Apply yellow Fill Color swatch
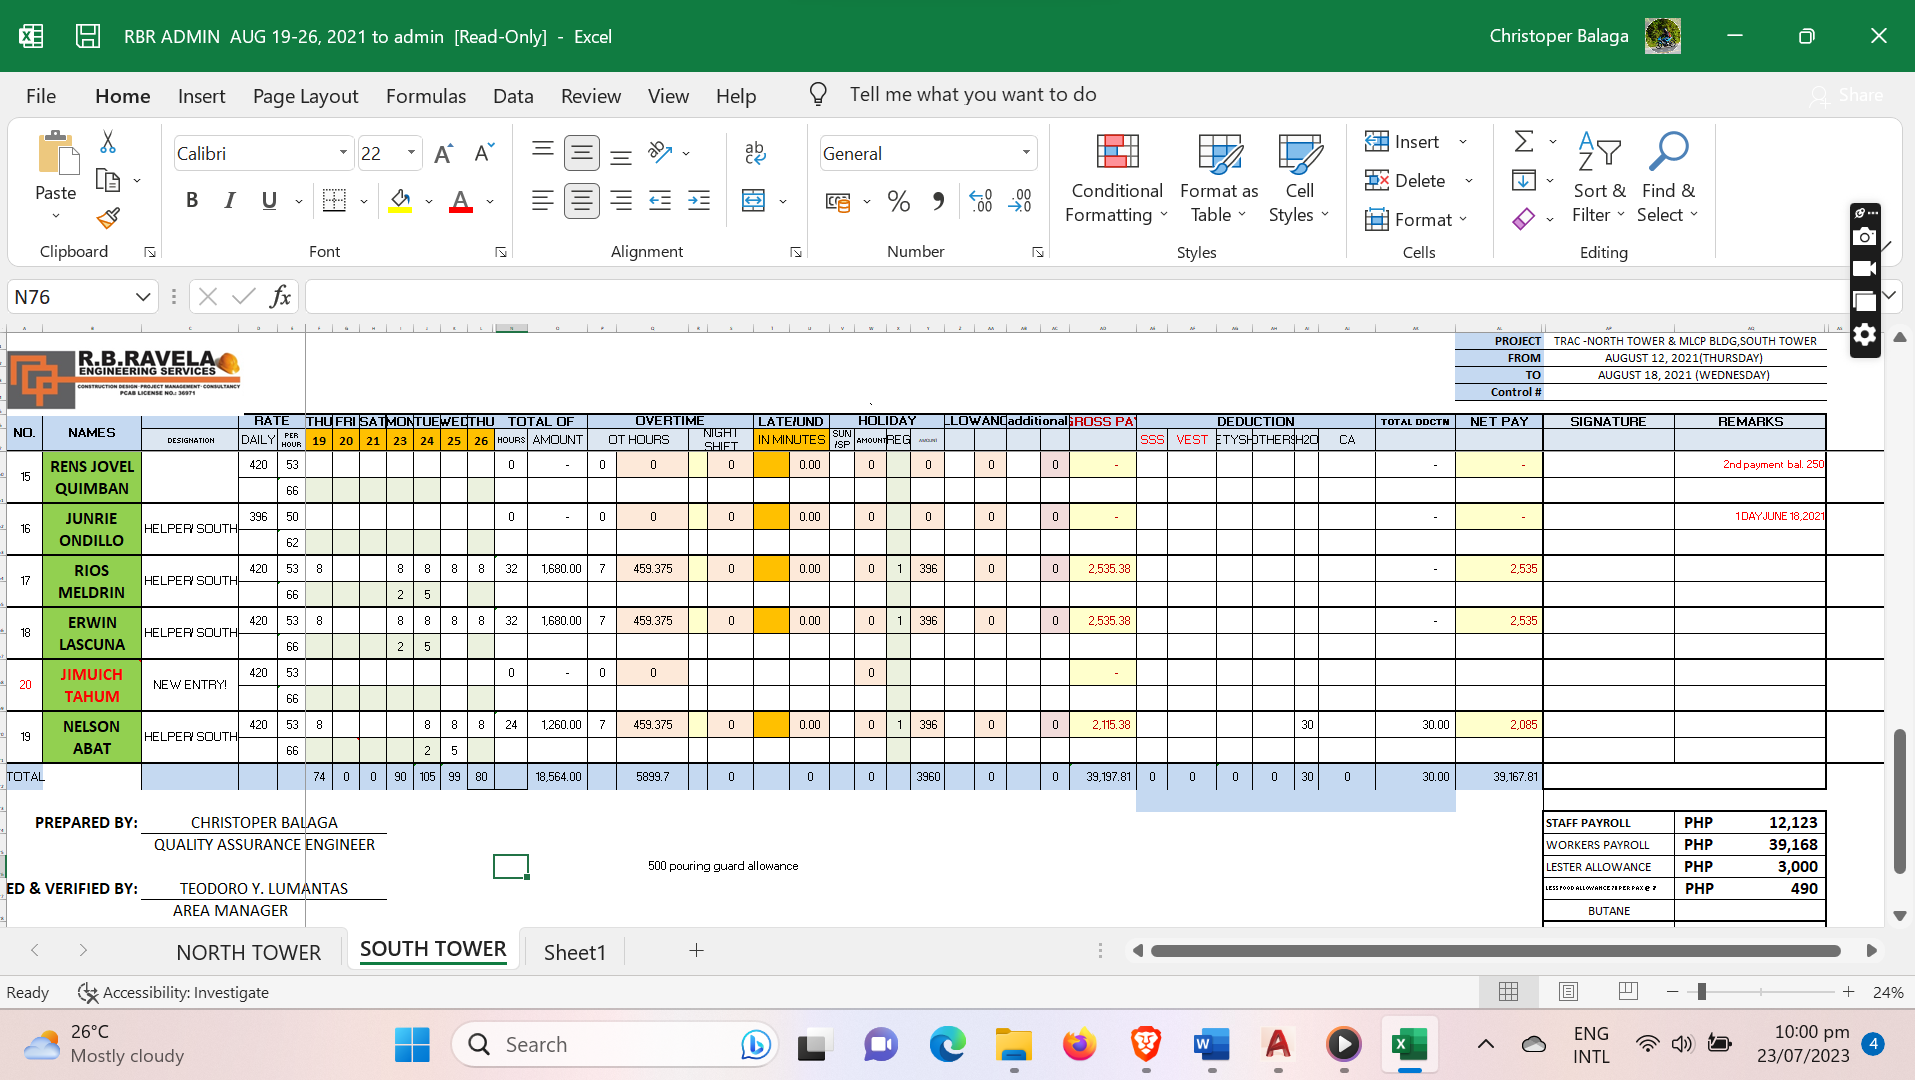The image size is (1915, 1080). click(400, 201)
